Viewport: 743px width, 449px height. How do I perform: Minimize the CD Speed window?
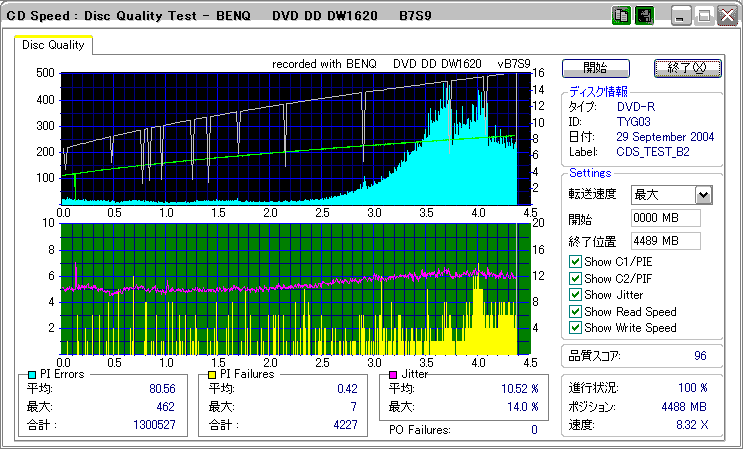tap(681, 16)
